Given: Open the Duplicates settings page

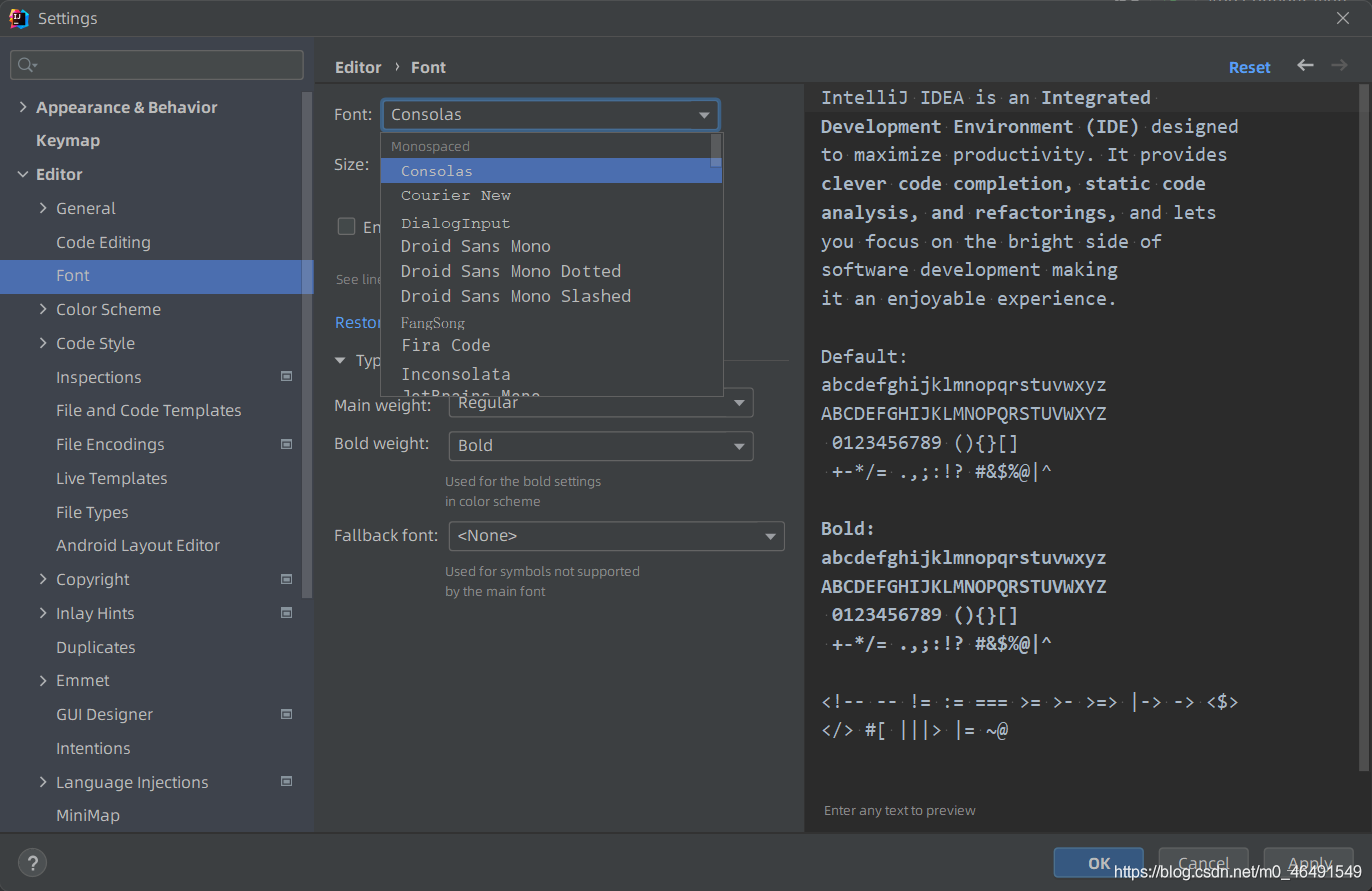Looking at the screenshot, I should [x=96, y=647].
